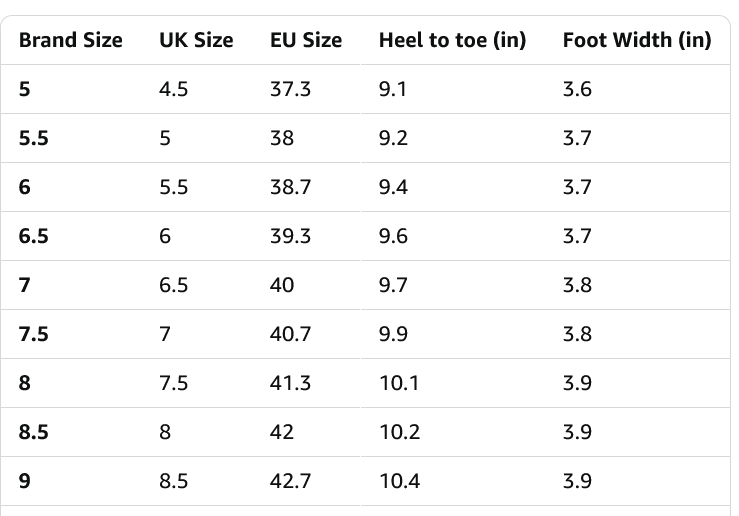Viewport: 739px width, 516px height.
Task: Click the Heel to toe (in) header
Action: point(452,40)
